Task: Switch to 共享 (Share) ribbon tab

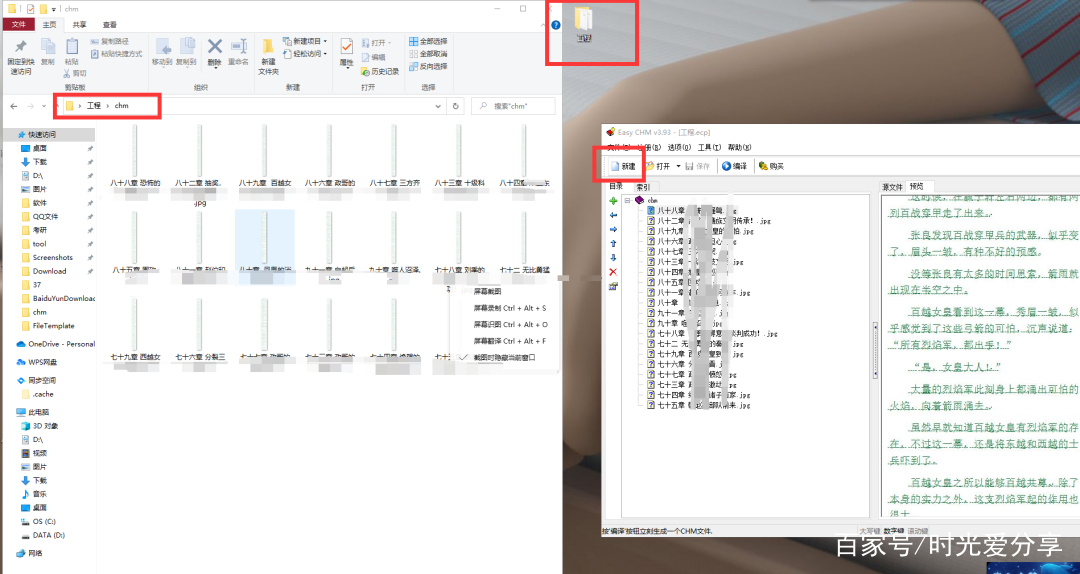Action: pyautogui.click(x=80, y=25)
